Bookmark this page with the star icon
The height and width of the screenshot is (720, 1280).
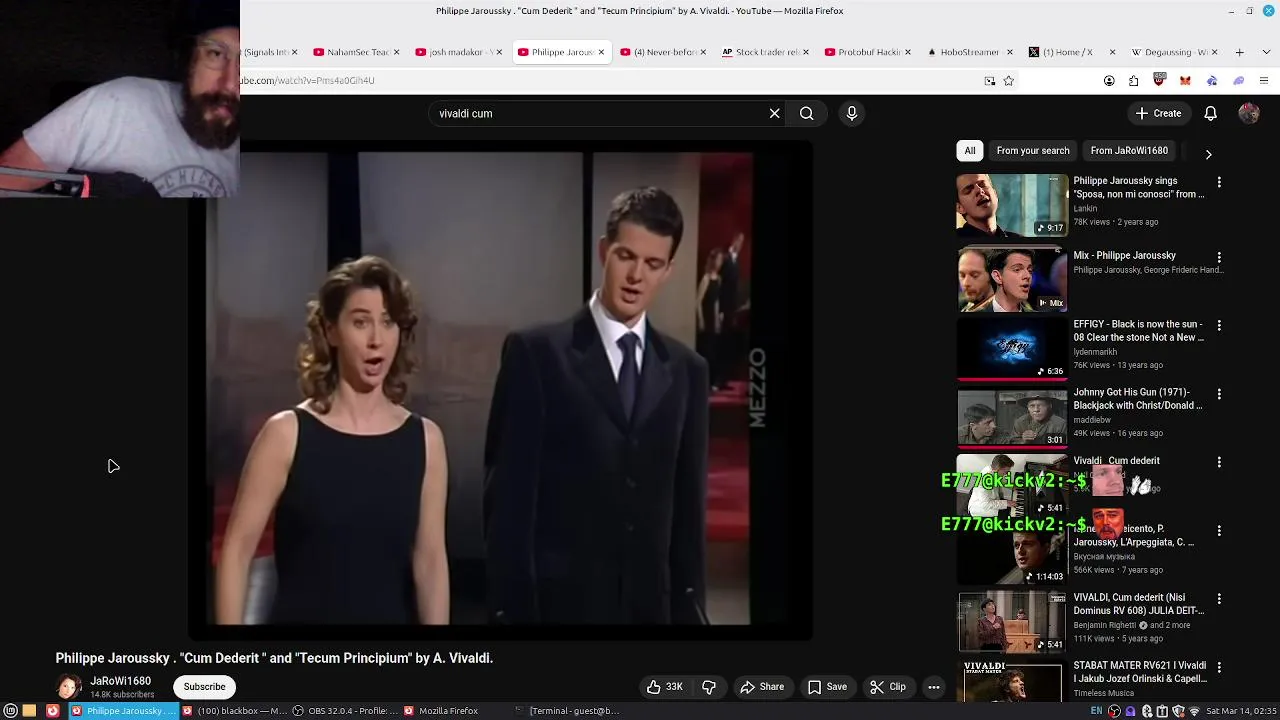click(1008, 81)
